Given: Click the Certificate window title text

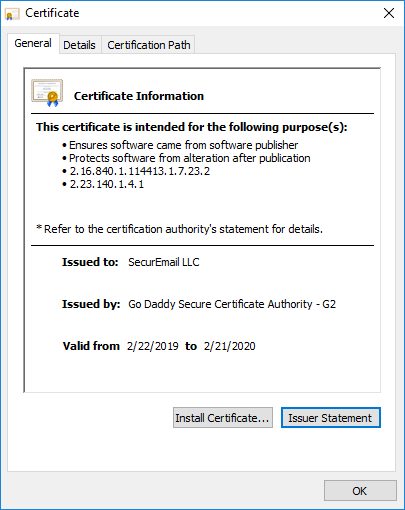Looking at the screenshot, I should [52, 13].
